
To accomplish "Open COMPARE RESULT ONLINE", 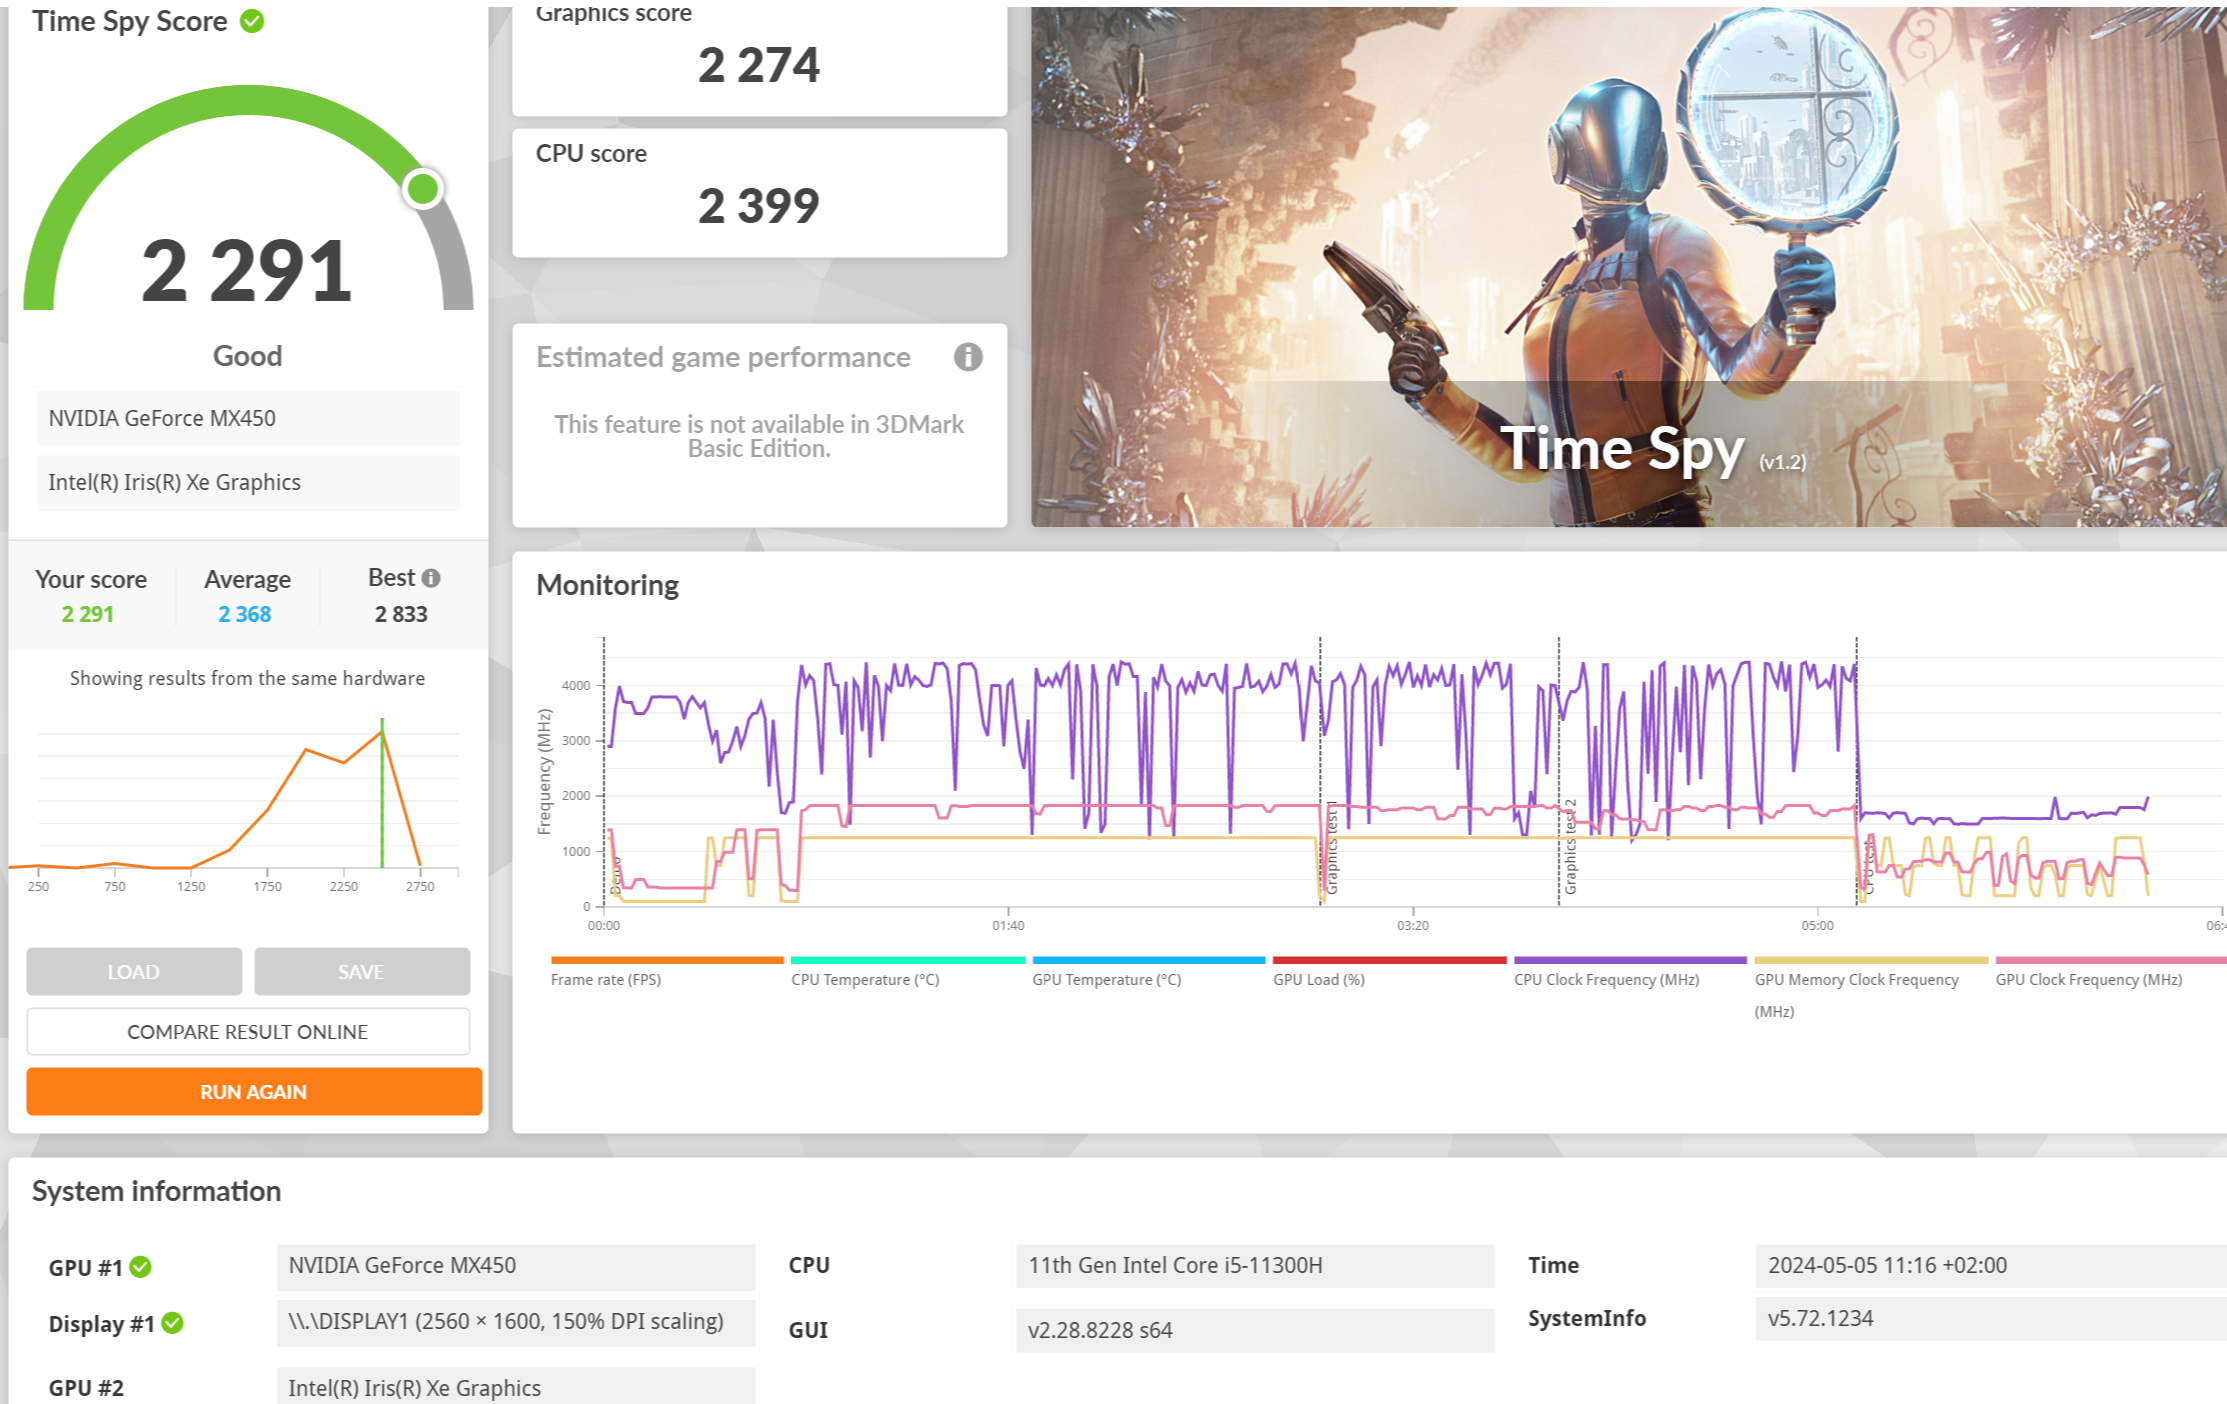I will (x=248, y=1031).
